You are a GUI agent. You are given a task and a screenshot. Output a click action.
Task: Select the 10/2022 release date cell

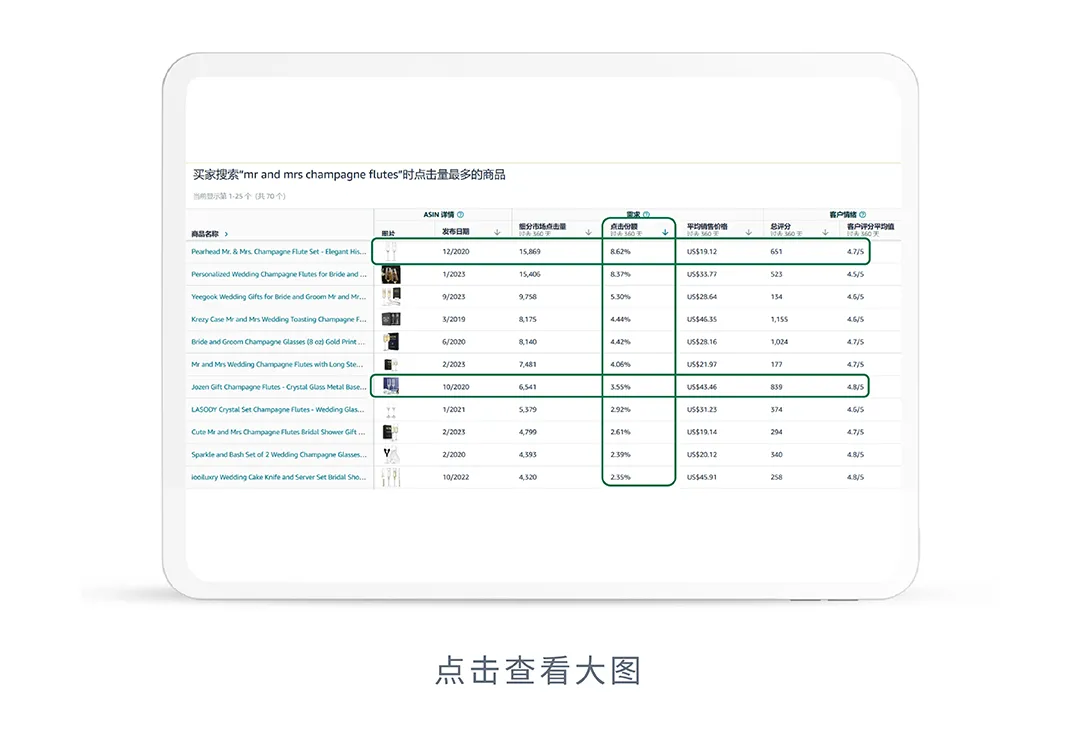tap(456, 477)
